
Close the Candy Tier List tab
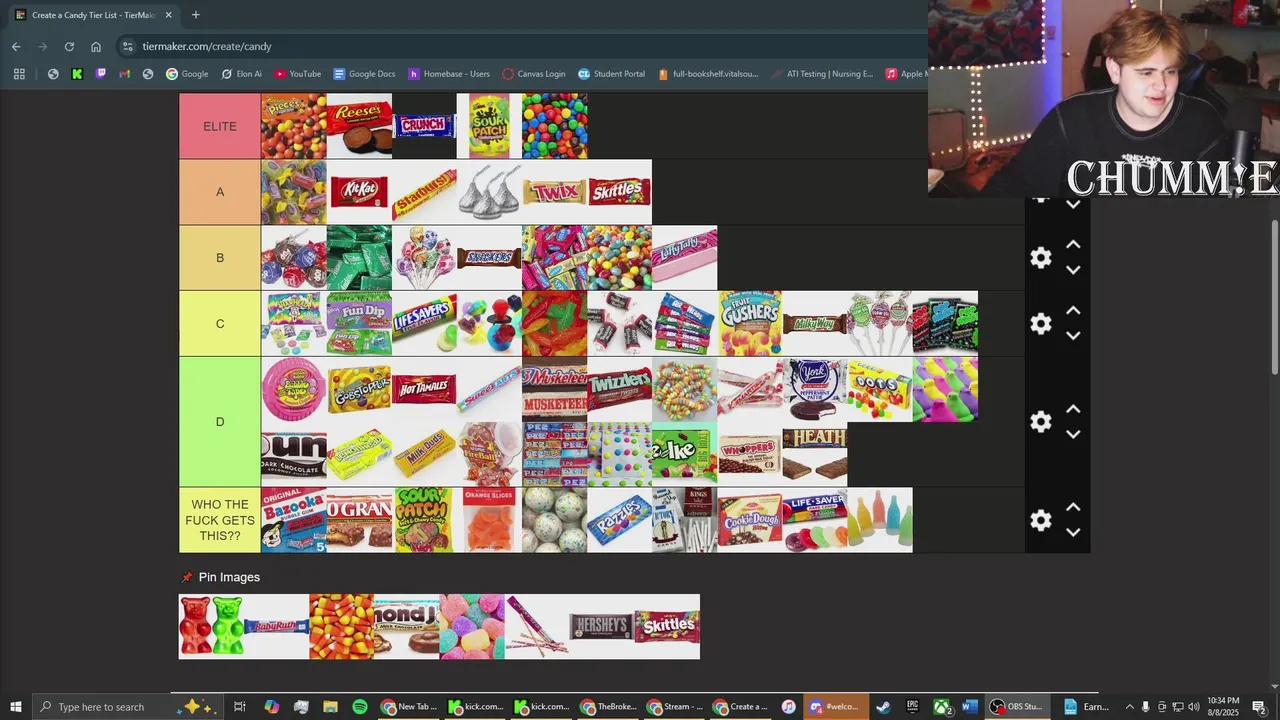(168, 15)
